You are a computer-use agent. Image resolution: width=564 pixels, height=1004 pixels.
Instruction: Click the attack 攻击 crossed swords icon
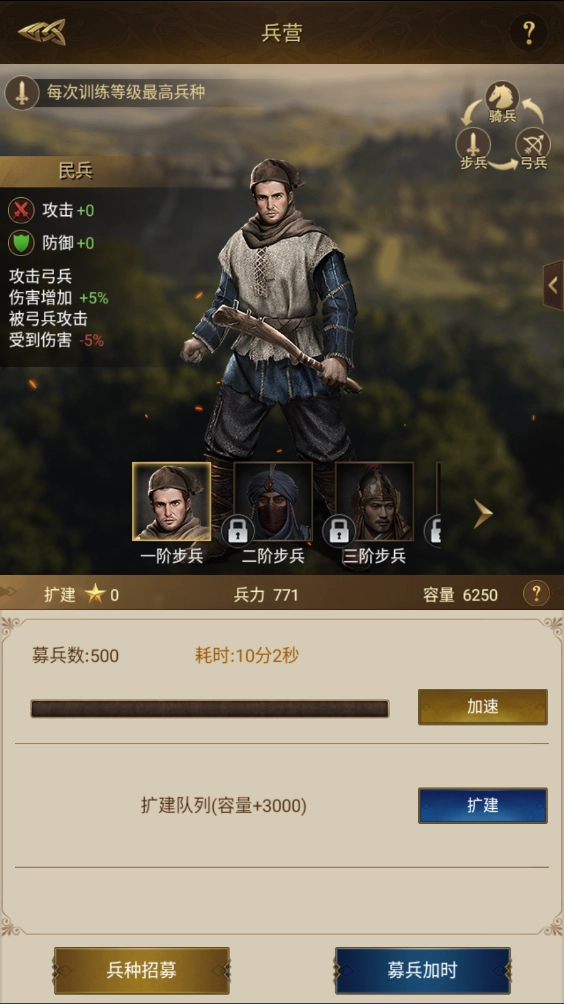pos(21,210)
